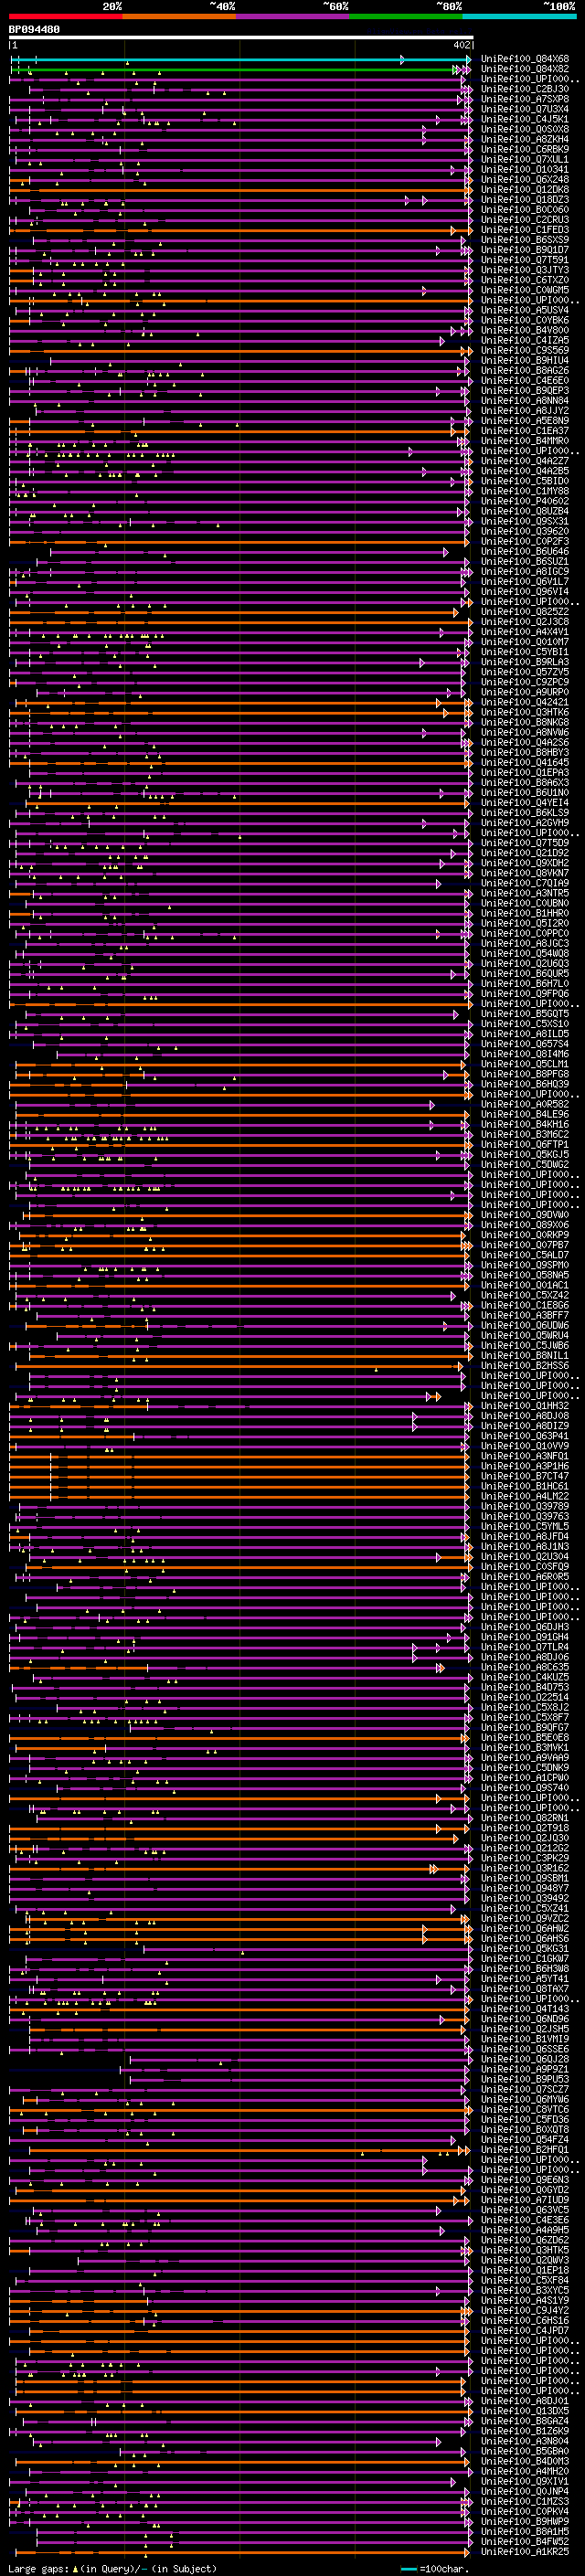The image size is (585, 2576).
Task: Select hit UniRef100_A0R582
Action: 525,1105
